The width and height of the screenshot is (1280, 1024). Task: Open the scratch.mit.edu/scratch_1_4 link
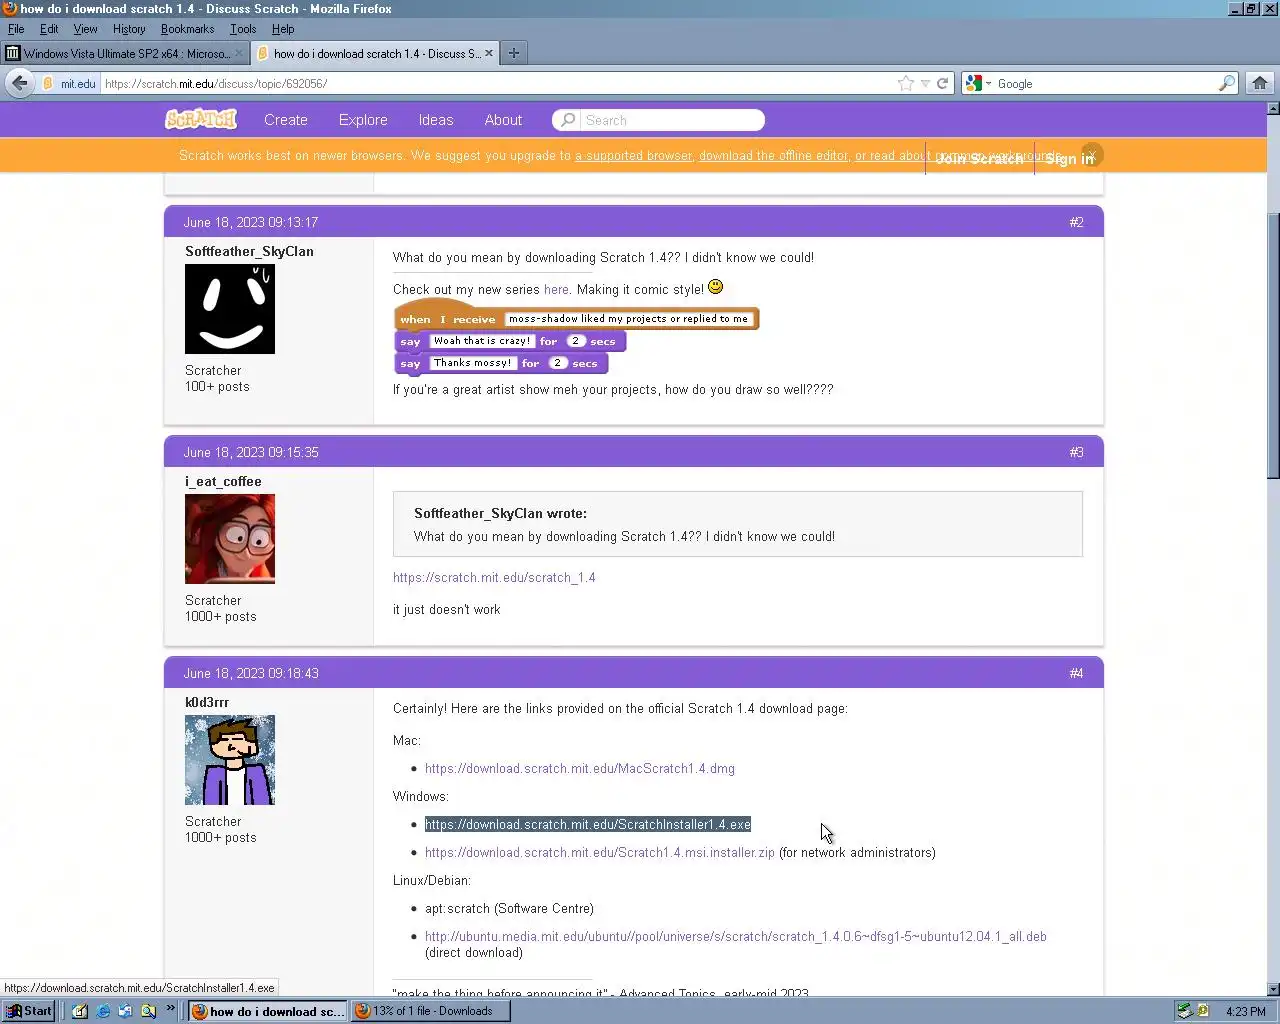494,577
